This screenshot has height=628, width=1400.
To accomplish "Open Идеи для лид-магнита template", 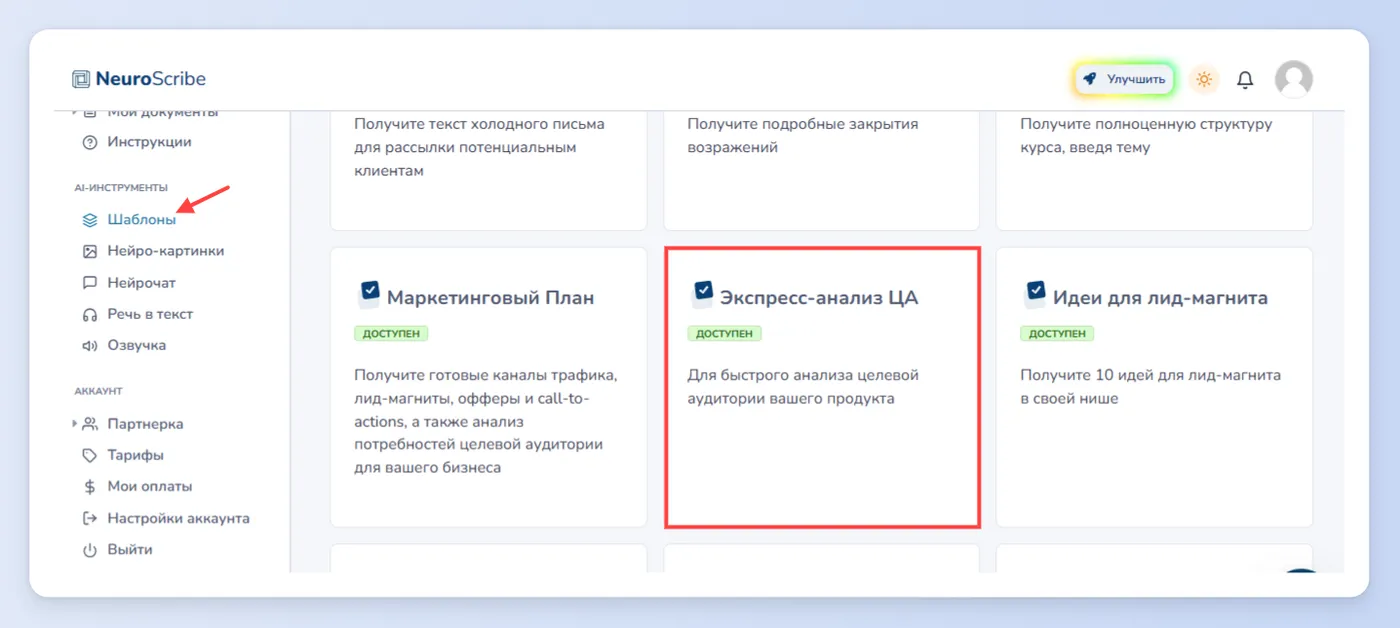I will (1154, 387).
